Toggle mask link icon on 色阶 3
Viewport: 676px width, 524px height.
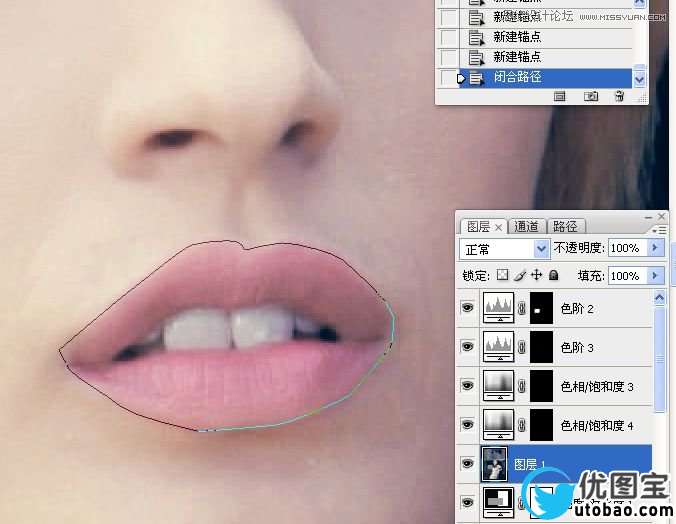(522, 347)
